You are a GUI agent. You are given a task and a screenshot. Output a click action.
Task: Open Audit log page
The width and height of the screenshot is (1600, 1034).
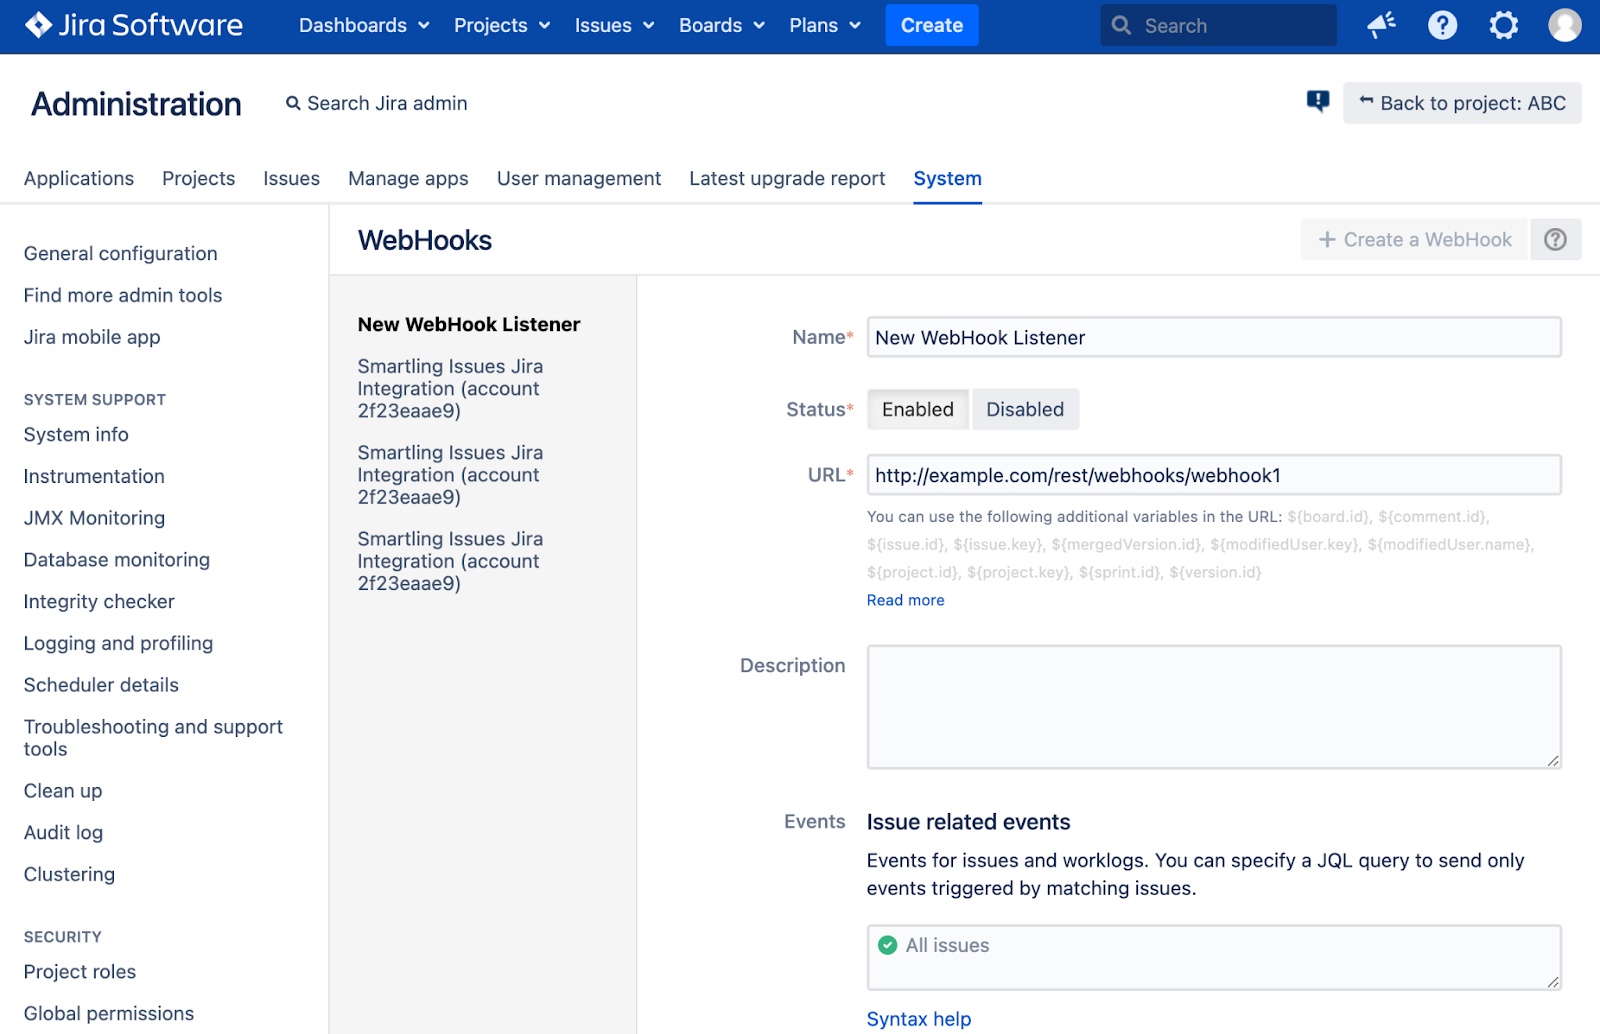coord(63,833)
